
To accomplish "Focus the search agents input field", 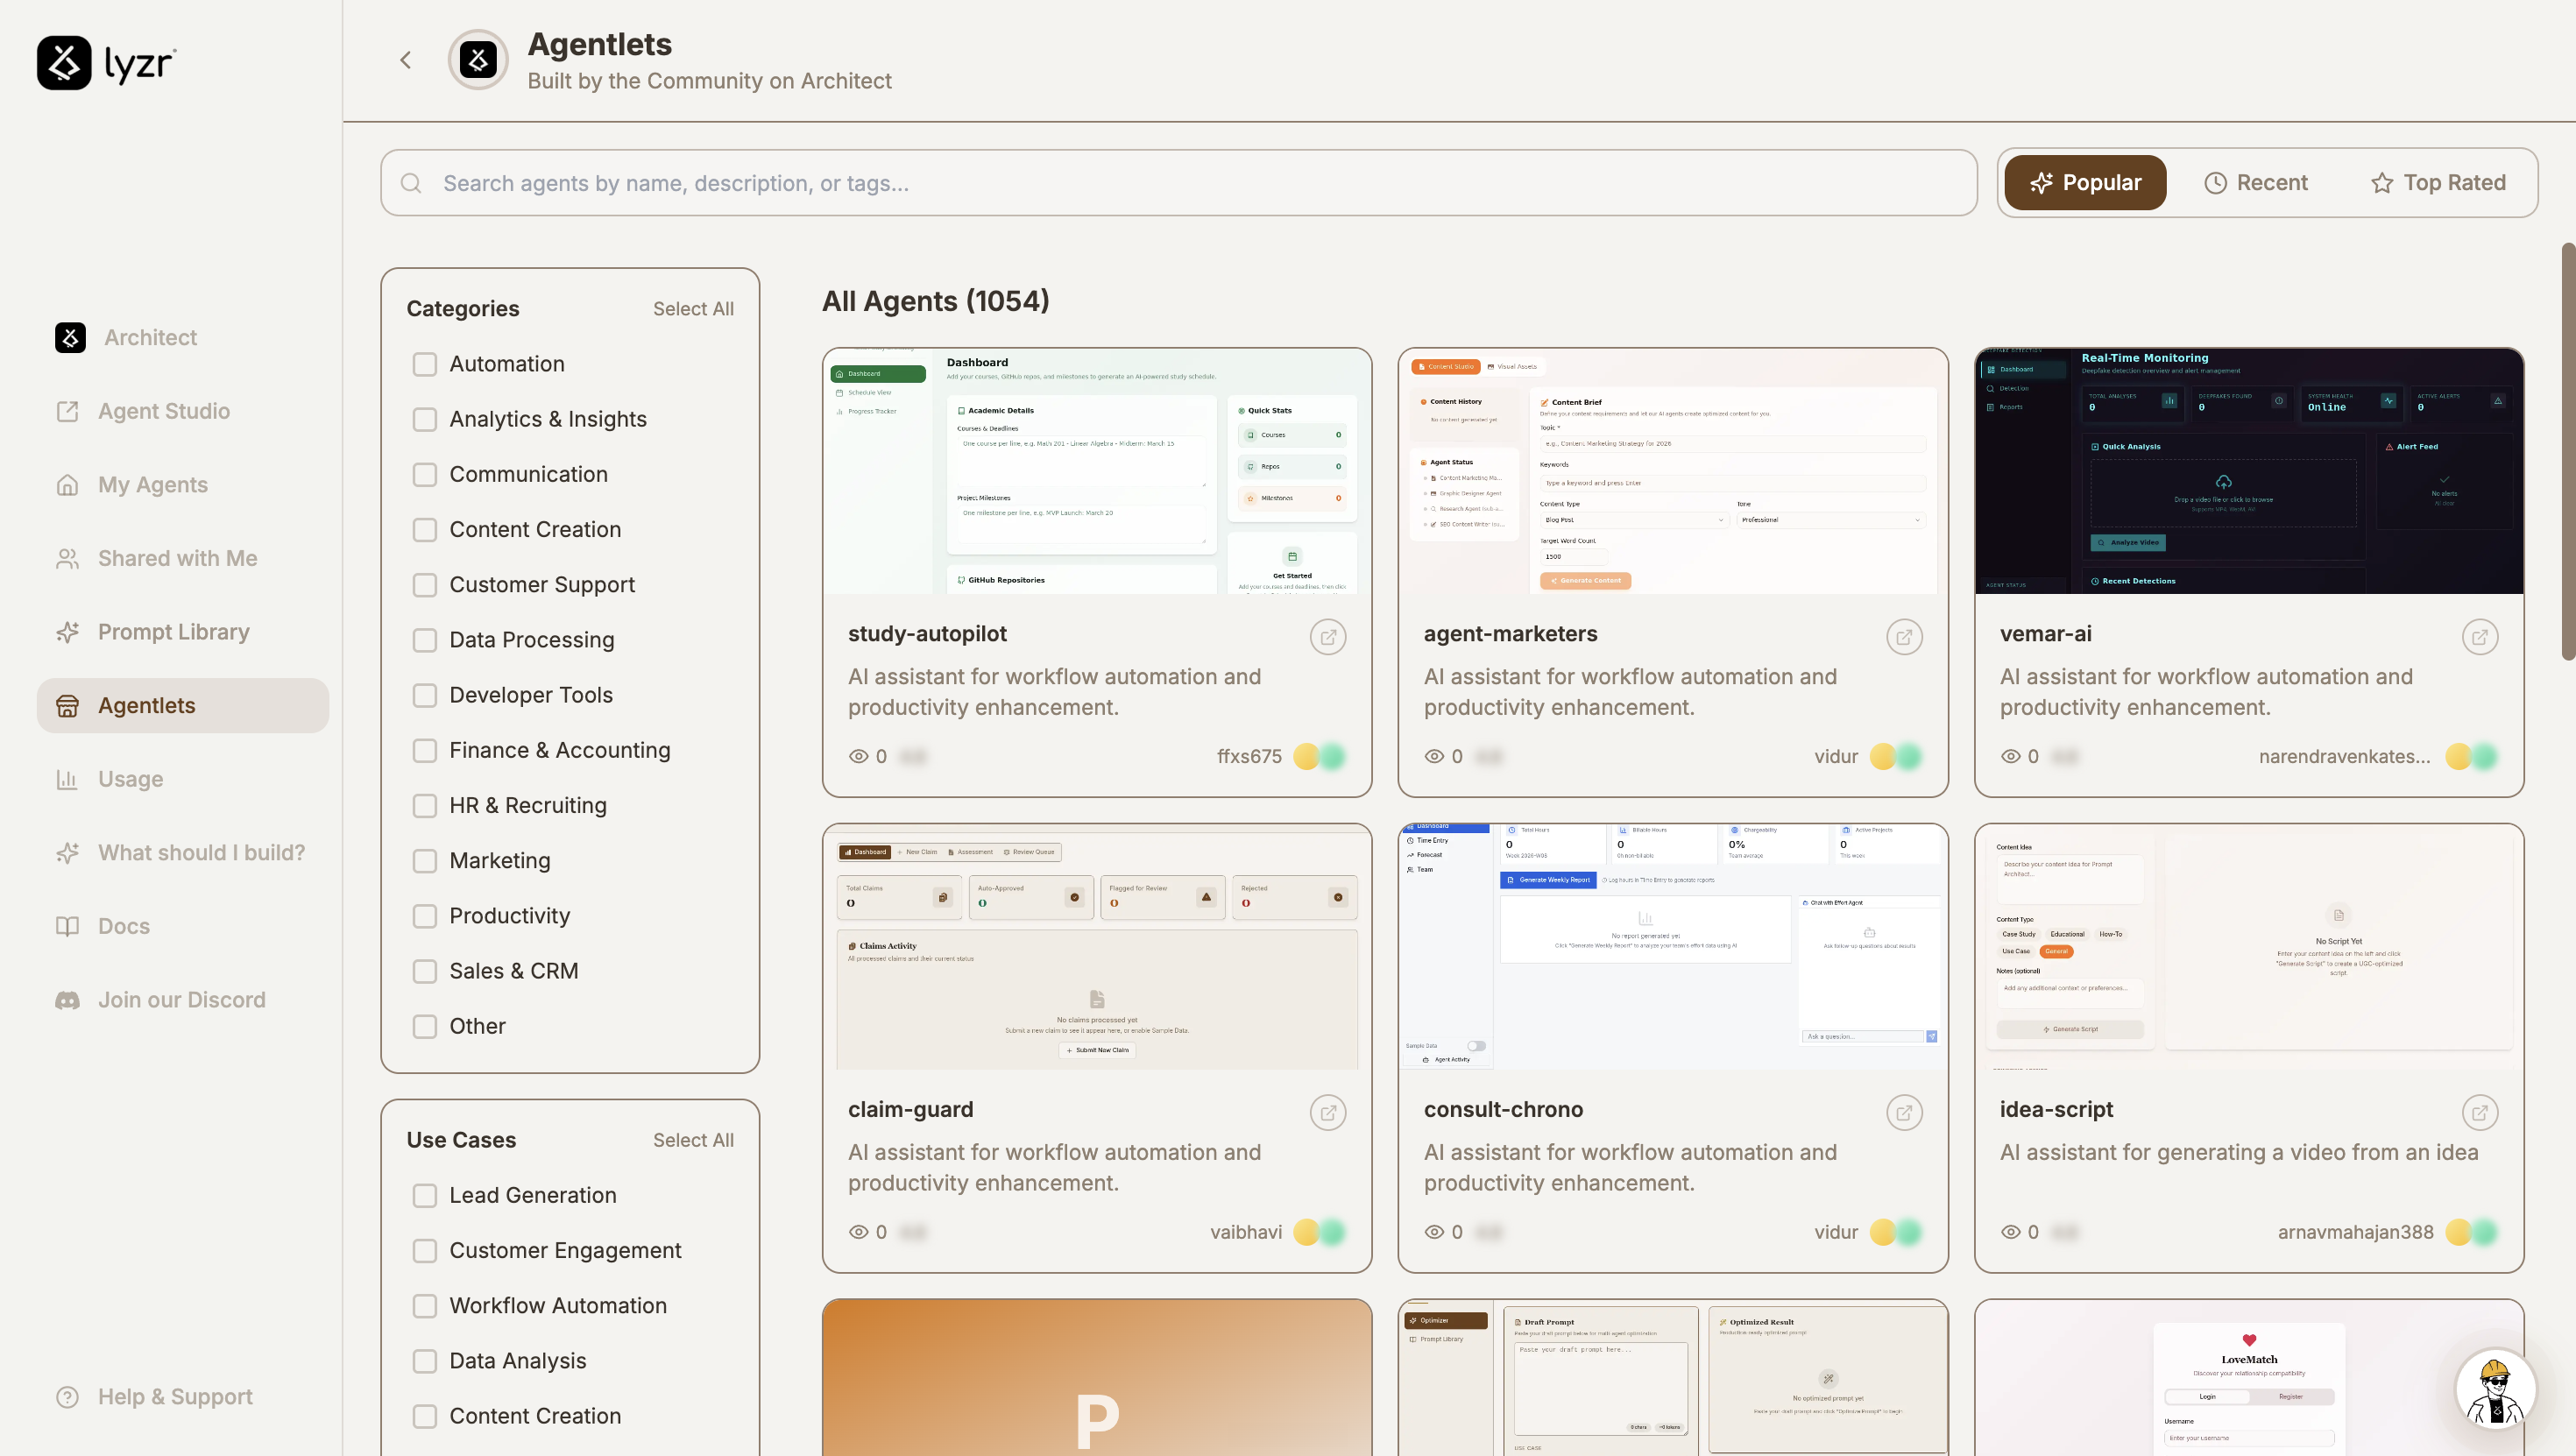I will (x=1179, y=183).
